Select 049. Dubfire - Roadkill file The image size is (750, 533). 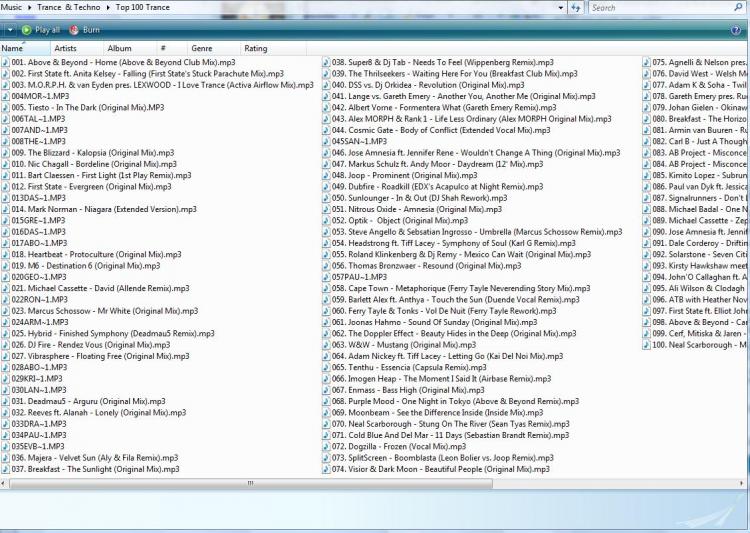pyautogui.click(x=433, y=187)
